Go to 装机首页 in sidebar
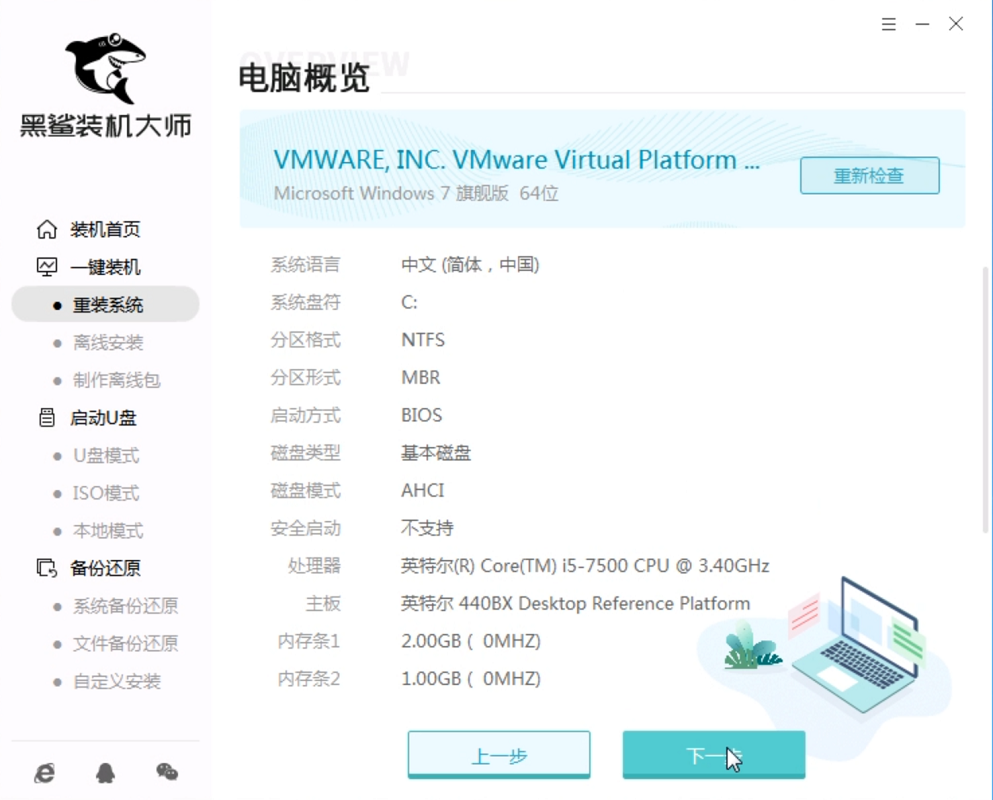Viewport: 993px width, 800px height. click(x=105, y=229)
